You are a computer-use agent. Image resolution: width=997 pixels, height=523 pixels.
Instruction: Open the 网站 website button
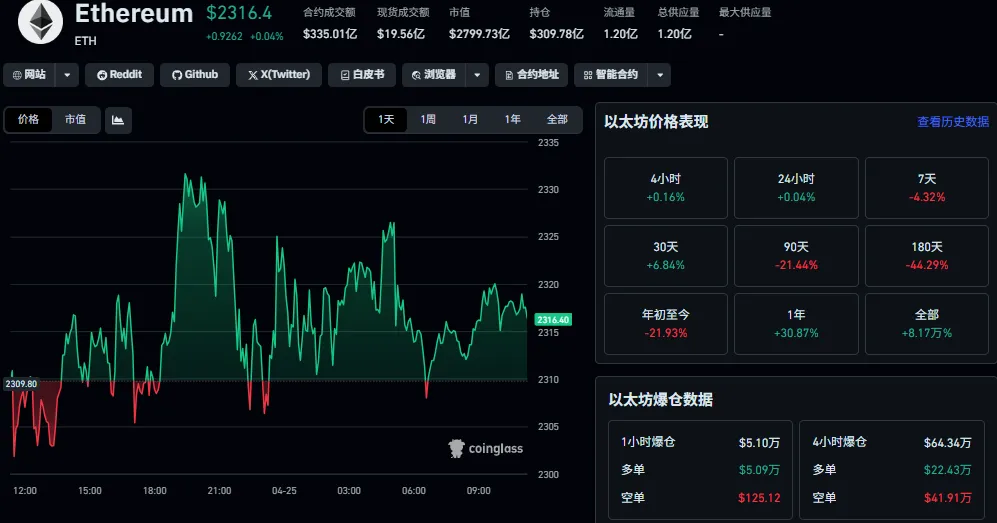coord(29,75)
